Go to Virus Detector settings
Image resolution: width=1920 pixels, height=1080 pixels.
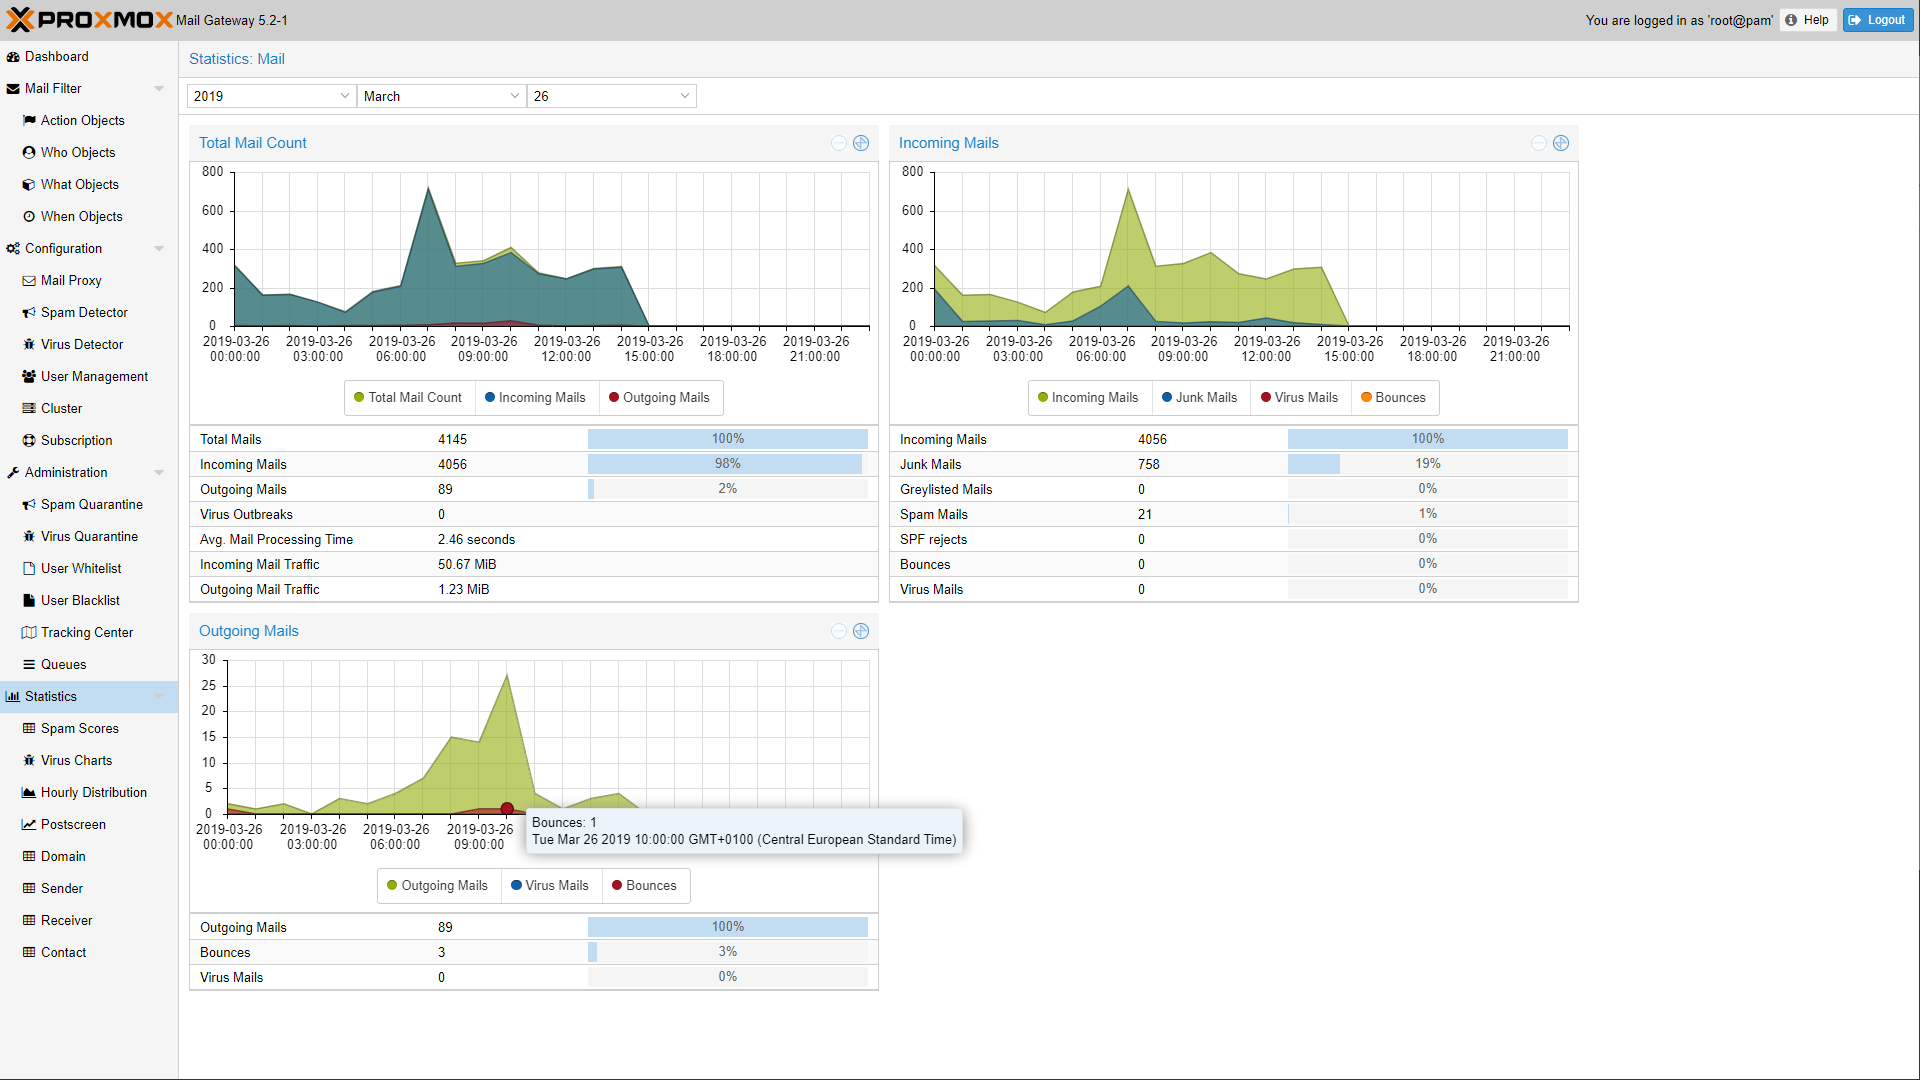tap(82, 345)
